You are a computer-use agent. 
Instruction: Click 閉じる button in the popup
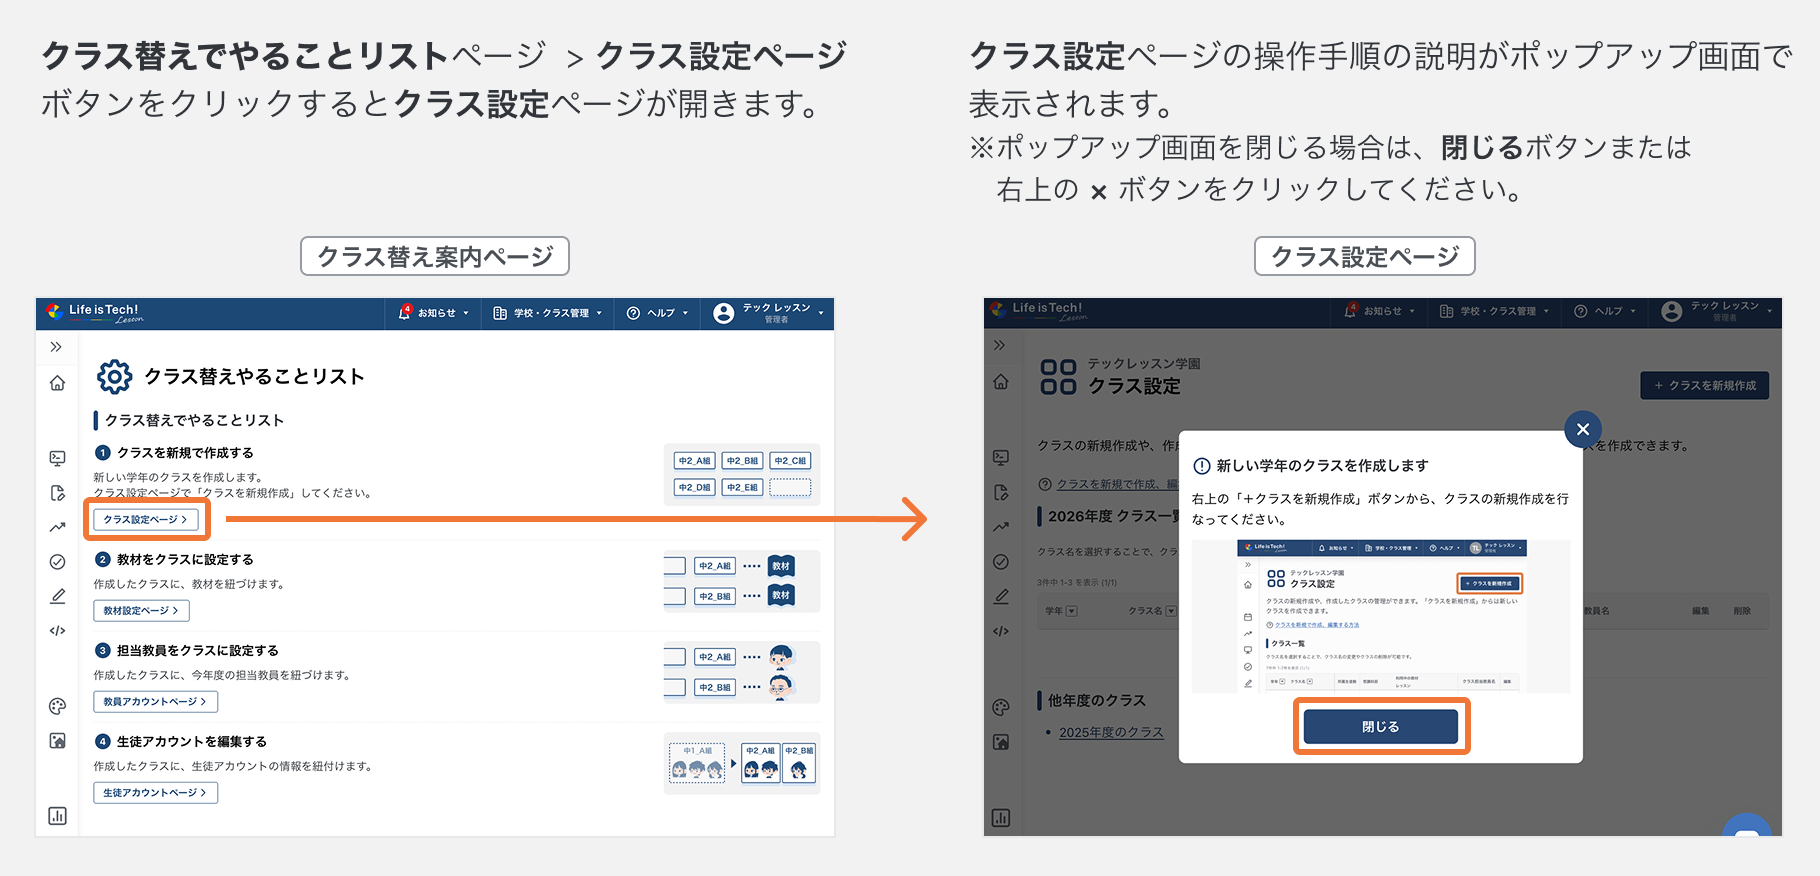[1381, 727]
